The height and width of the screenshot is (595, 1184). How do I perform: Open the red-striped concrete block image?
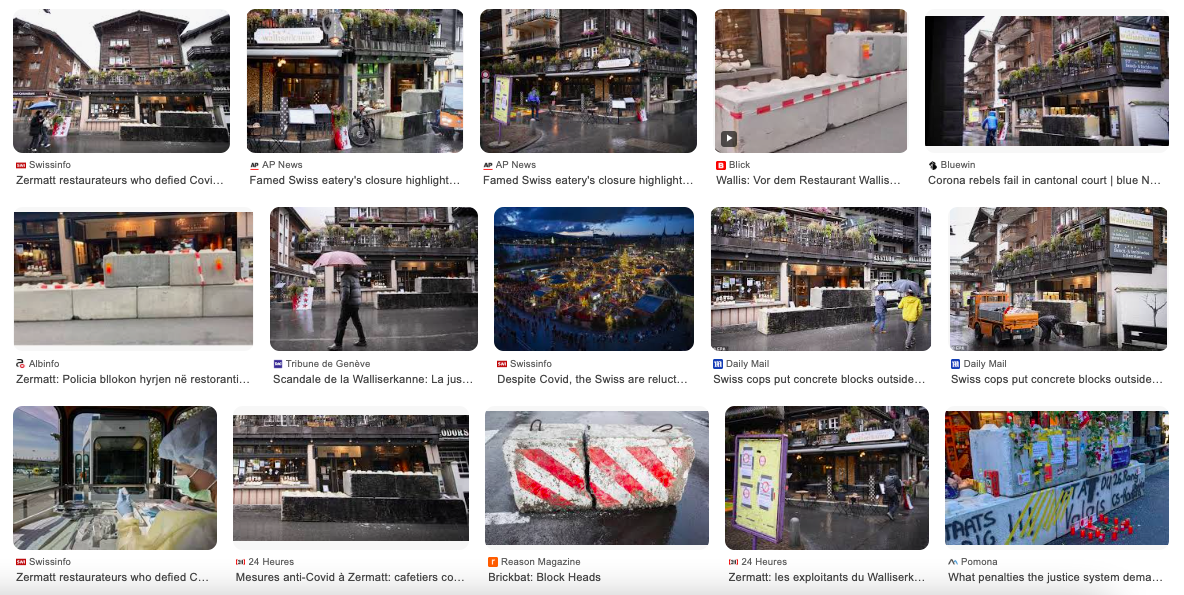click(597, 477)
